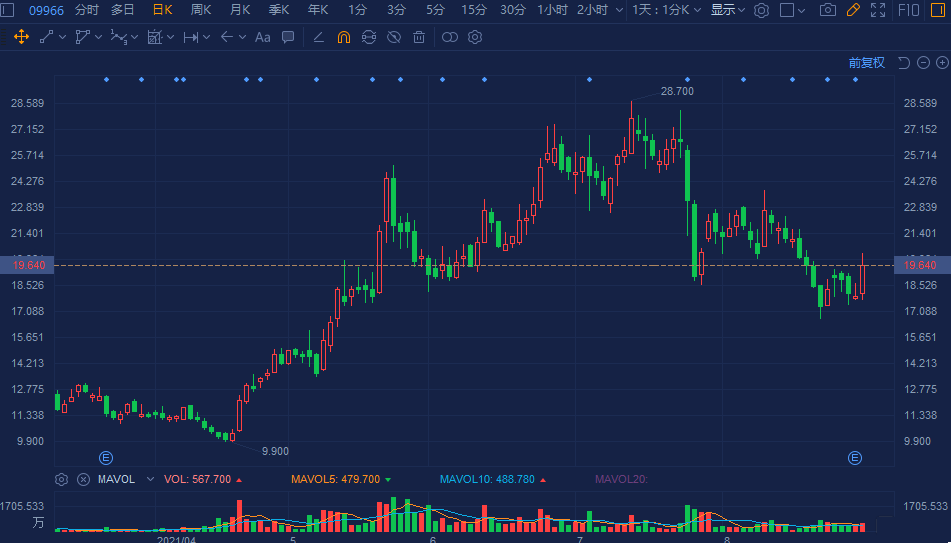The height and width of the screenshot is (543, 951).
Task: Delete drawings with the trash icon
Action: (418, 37)
